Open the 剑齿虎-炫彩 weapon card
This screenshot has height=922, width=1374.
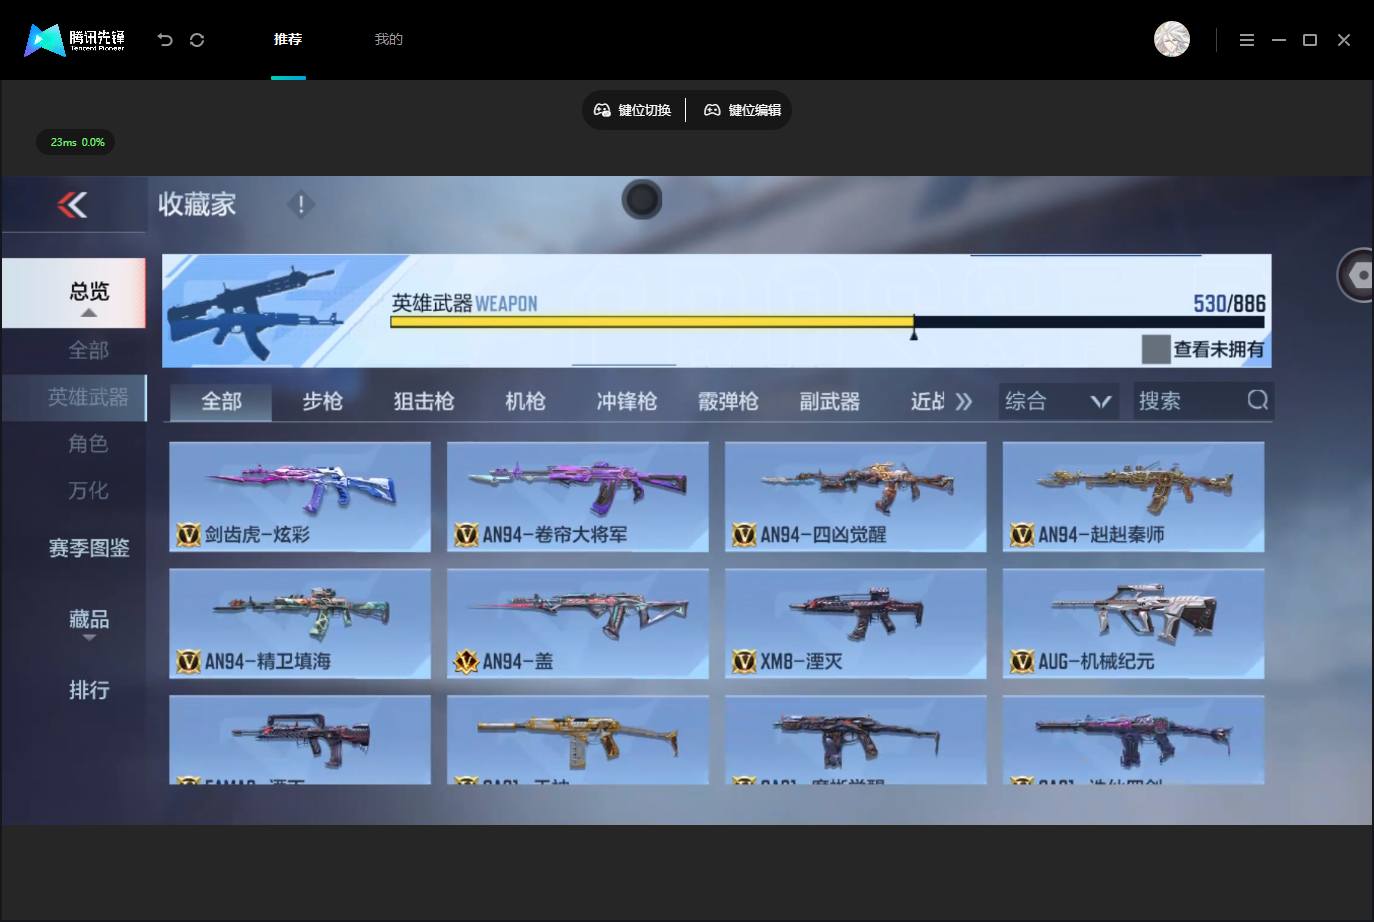click(x=300, y=496)
